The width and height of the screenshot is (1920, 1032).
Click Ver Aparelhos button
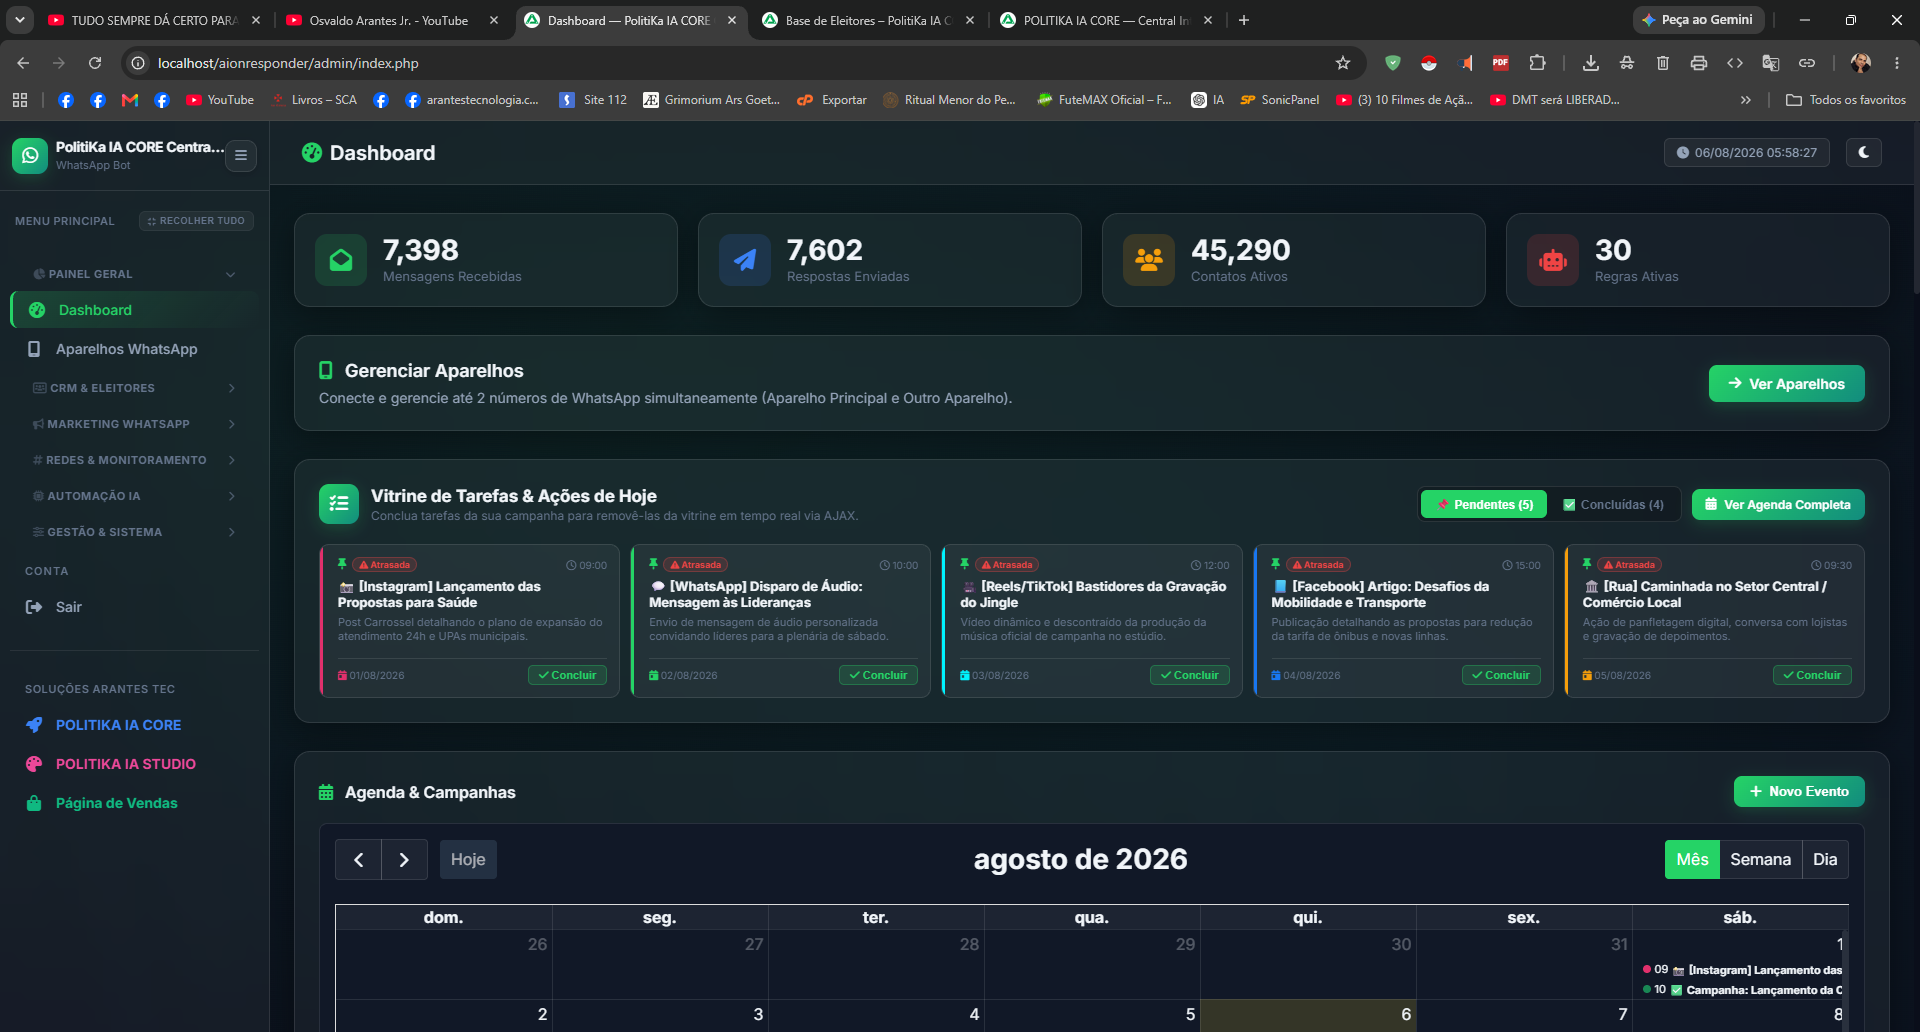(1786, 384)
